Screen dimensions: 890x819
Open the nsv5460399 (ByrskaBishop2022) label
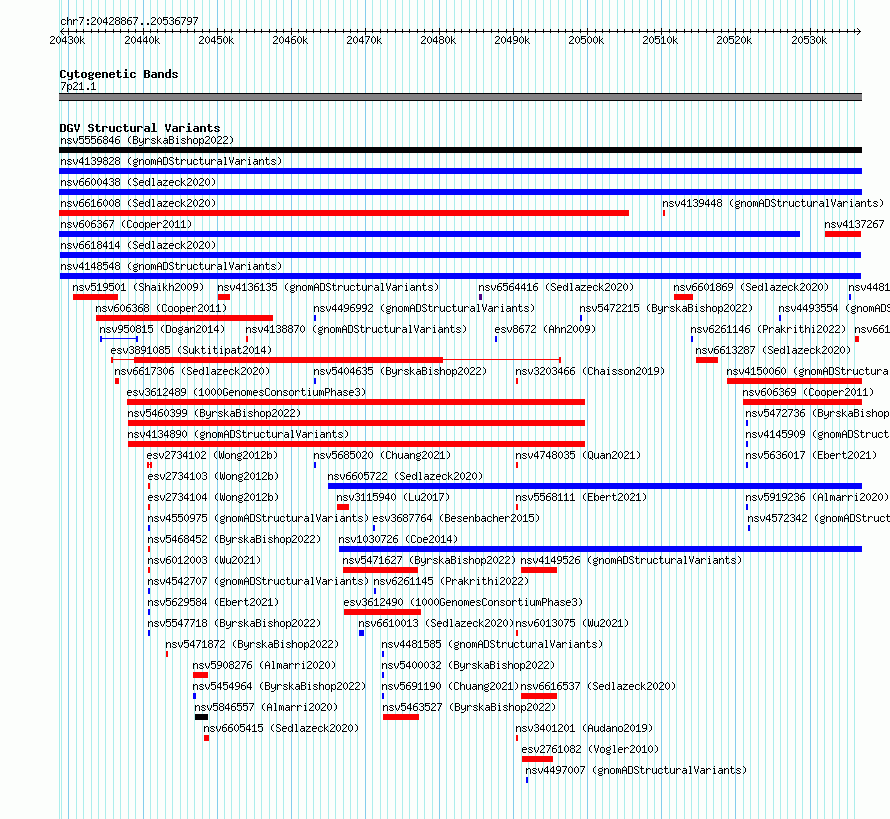[214, 413]
